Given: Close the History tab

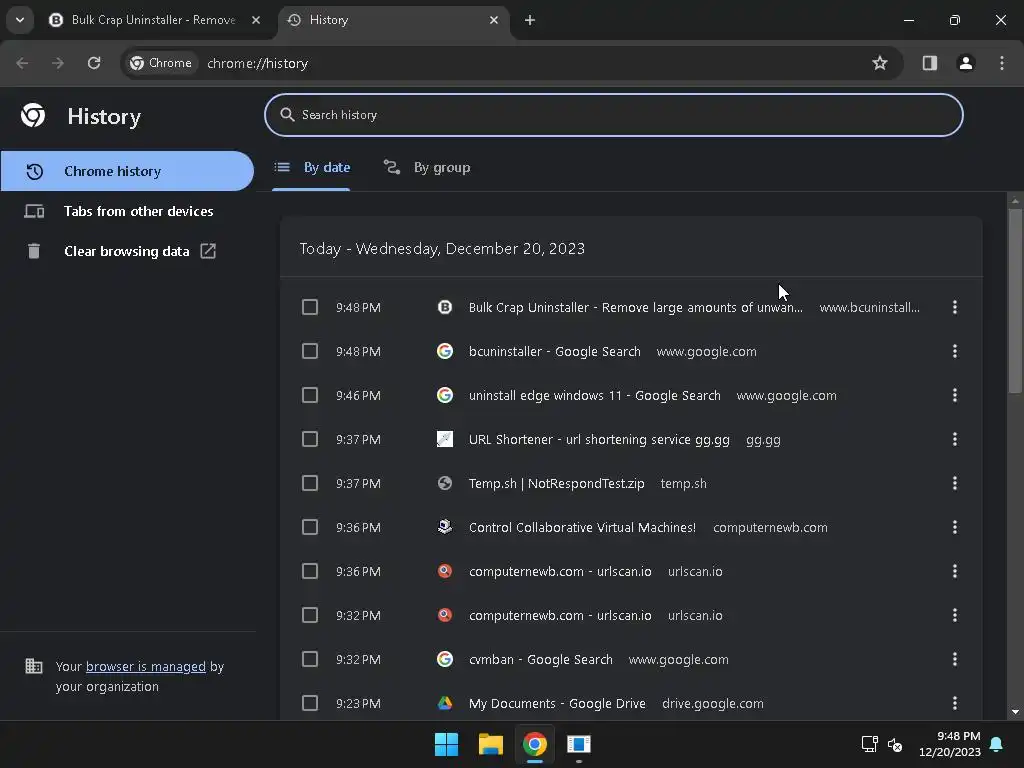Looking at the screenshot, I should tap(494, 20).
